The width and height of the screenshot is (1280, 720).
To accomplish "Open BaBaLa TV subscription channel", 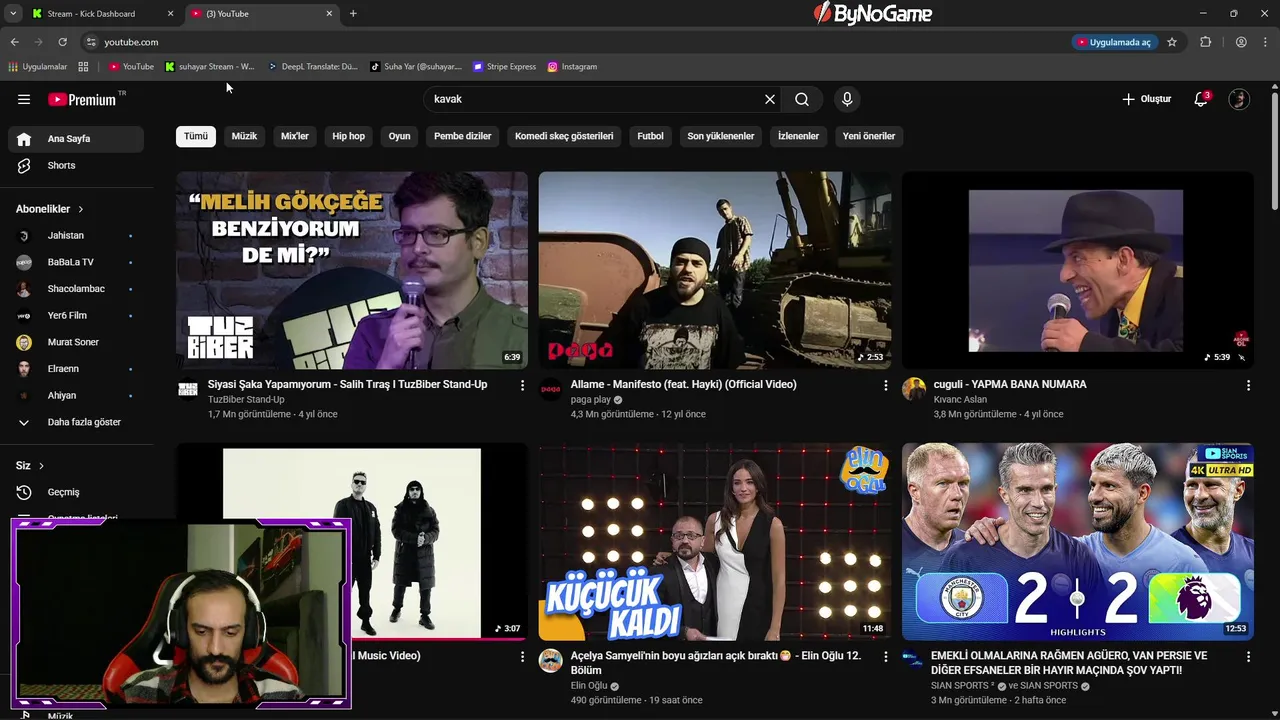I will point(76,262).
